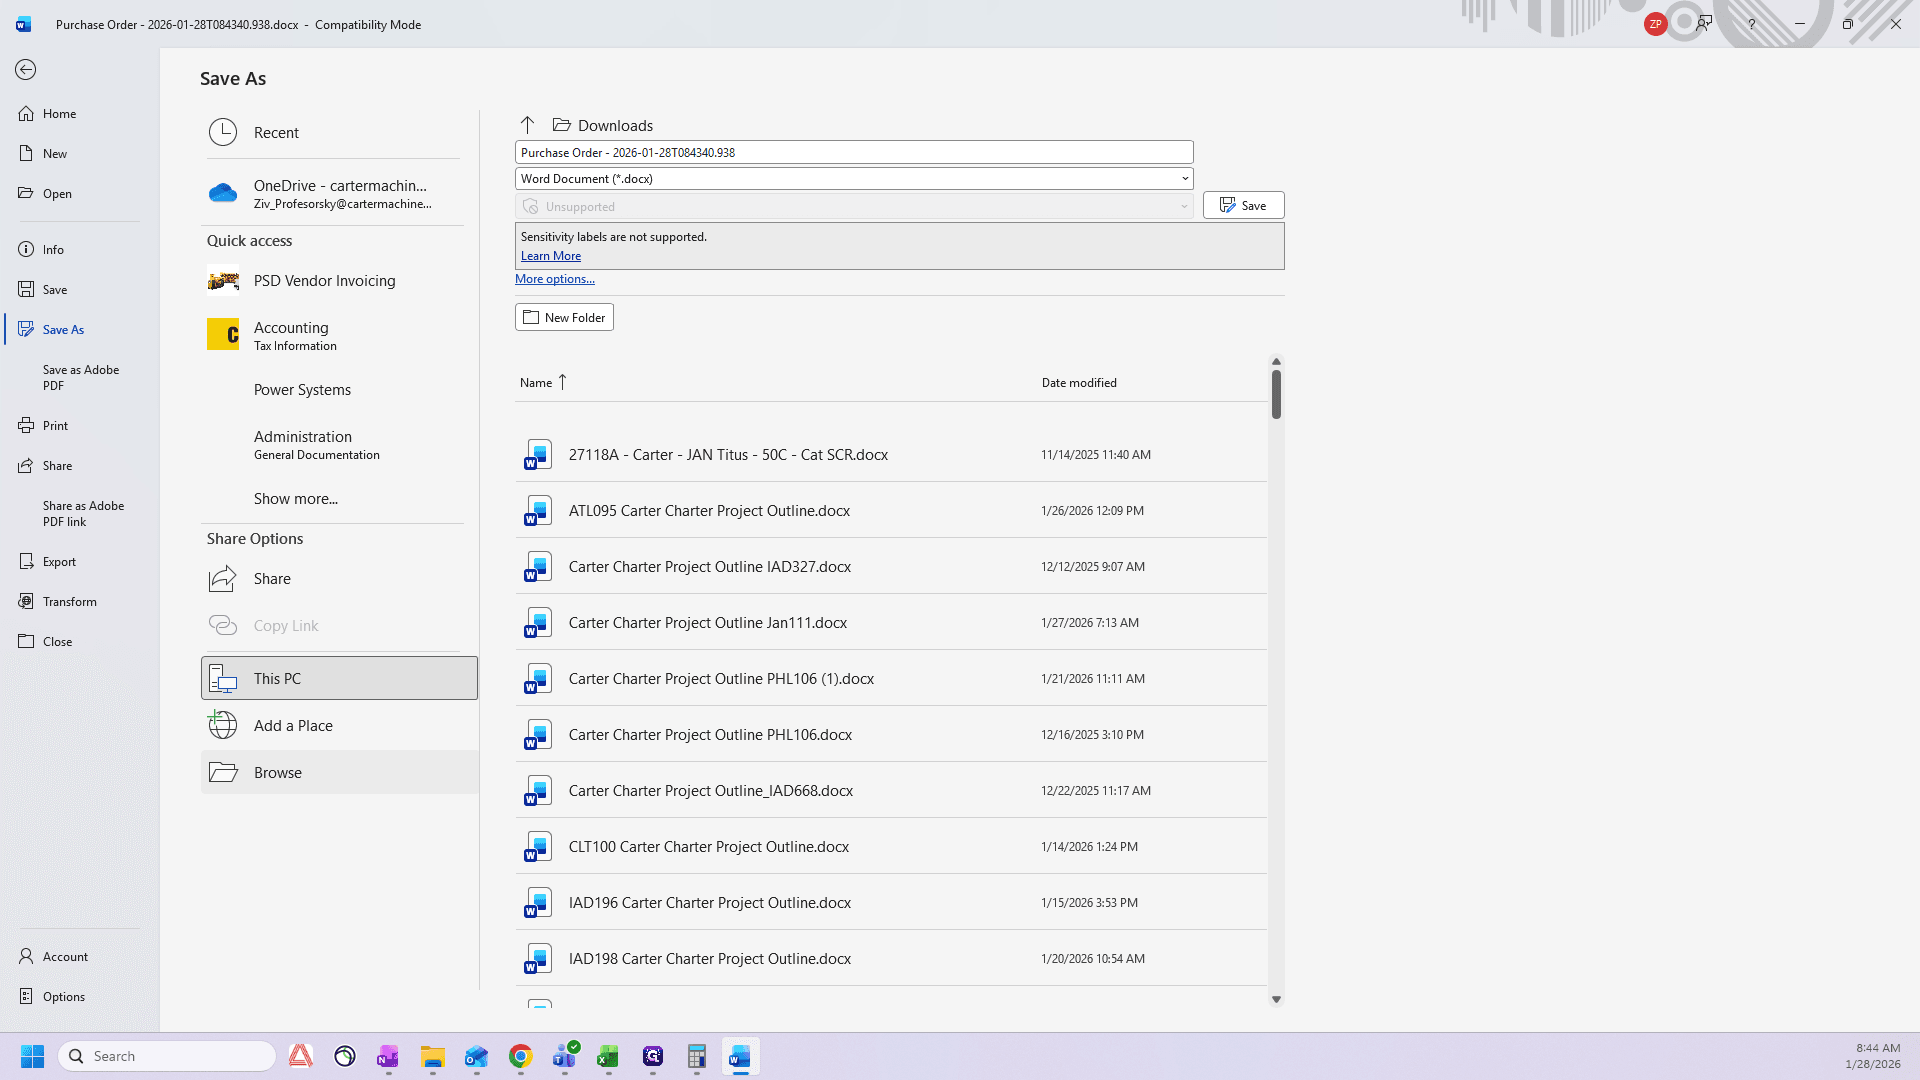Open Excel from the taskbar
The image size is (1920, 1080).
608,1056
